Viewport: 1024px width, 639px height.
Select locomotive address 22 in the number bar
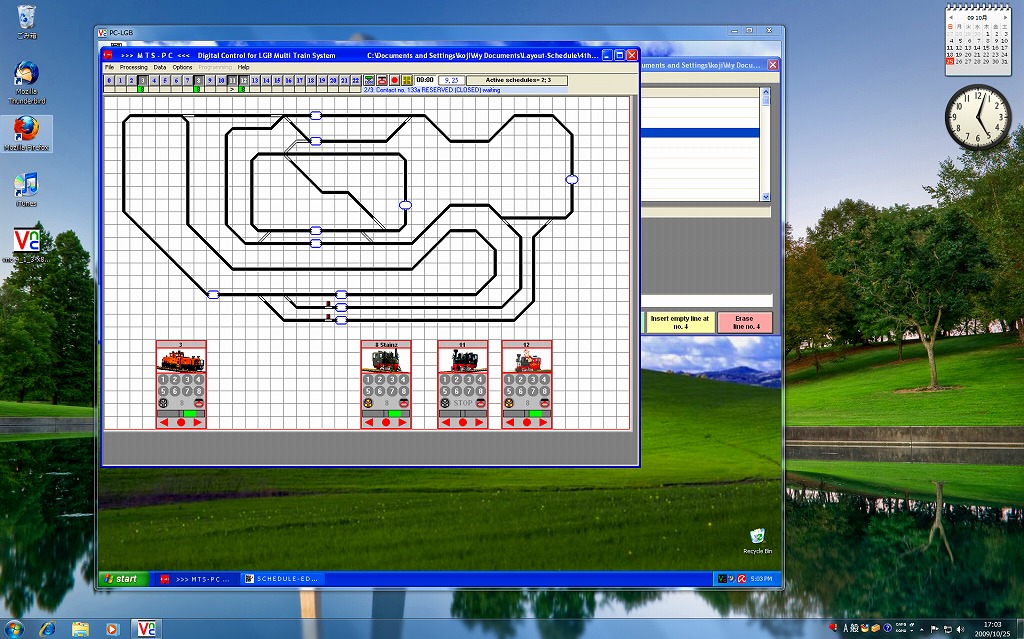tap(355, 80)
